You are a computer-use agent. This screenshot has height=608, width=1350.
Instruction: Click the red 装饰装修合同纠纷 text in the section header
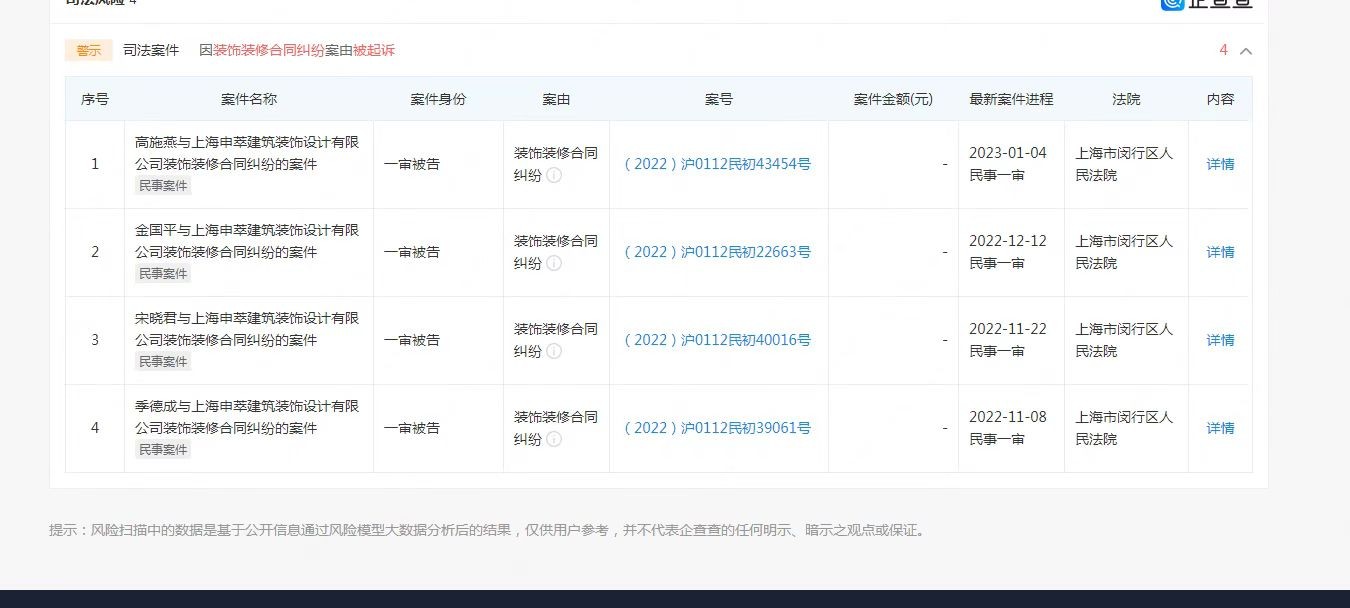tap(269, 50)
